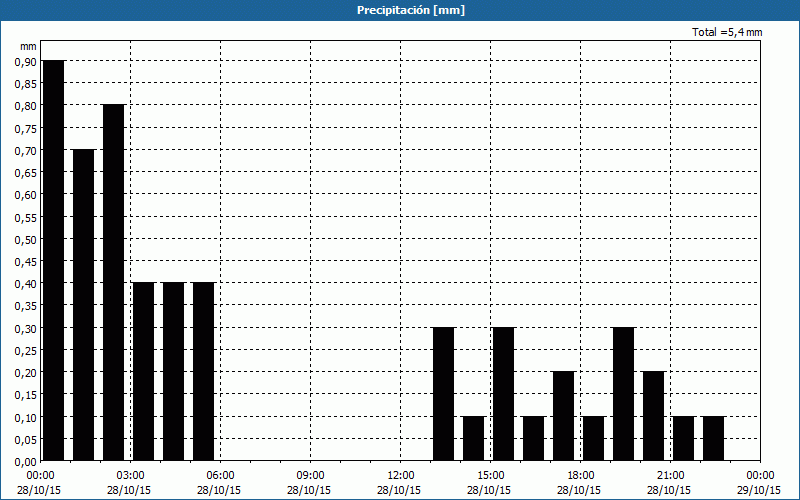Click the 0,40 bar starting at 03:00
This screenshot has width=800, height=500.
(x=143, y=372)
